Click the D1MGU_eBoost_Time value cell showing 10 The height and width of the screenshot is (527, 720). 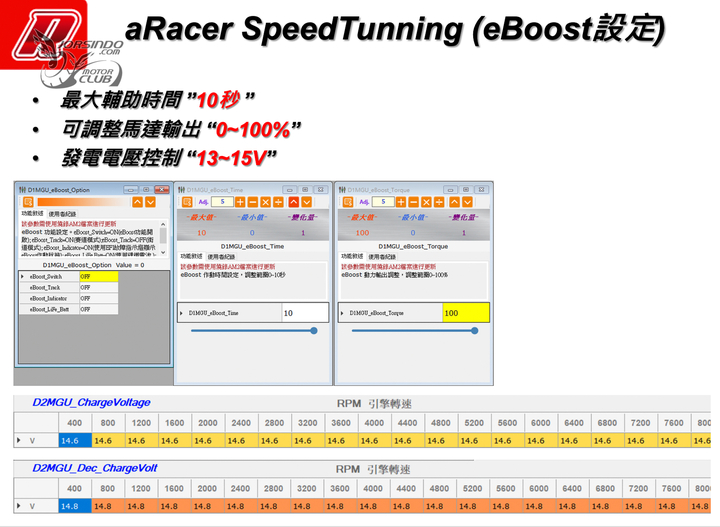coord(305,313)
